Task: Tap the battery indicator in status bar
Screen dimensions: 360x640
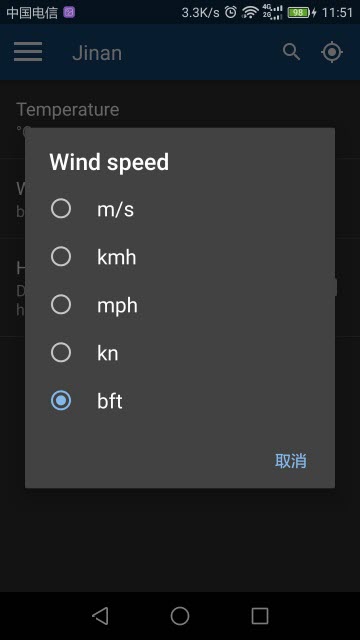Action: [299, 12]
